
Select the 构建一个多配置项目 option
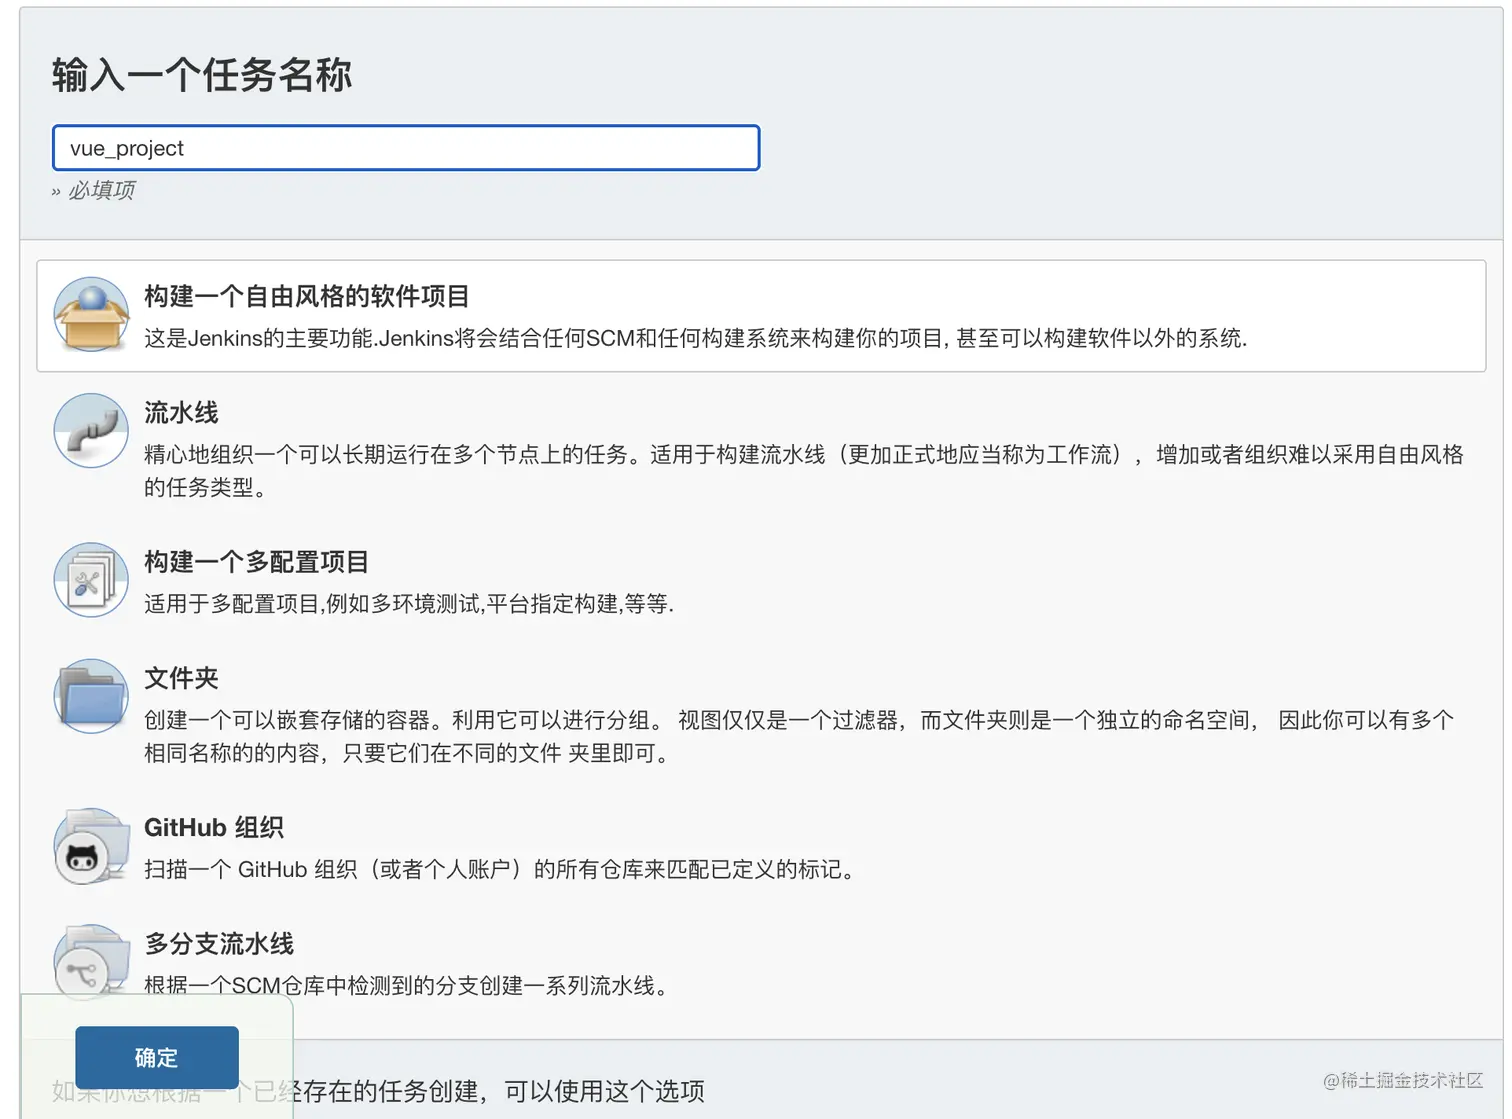tap(256, 561)
